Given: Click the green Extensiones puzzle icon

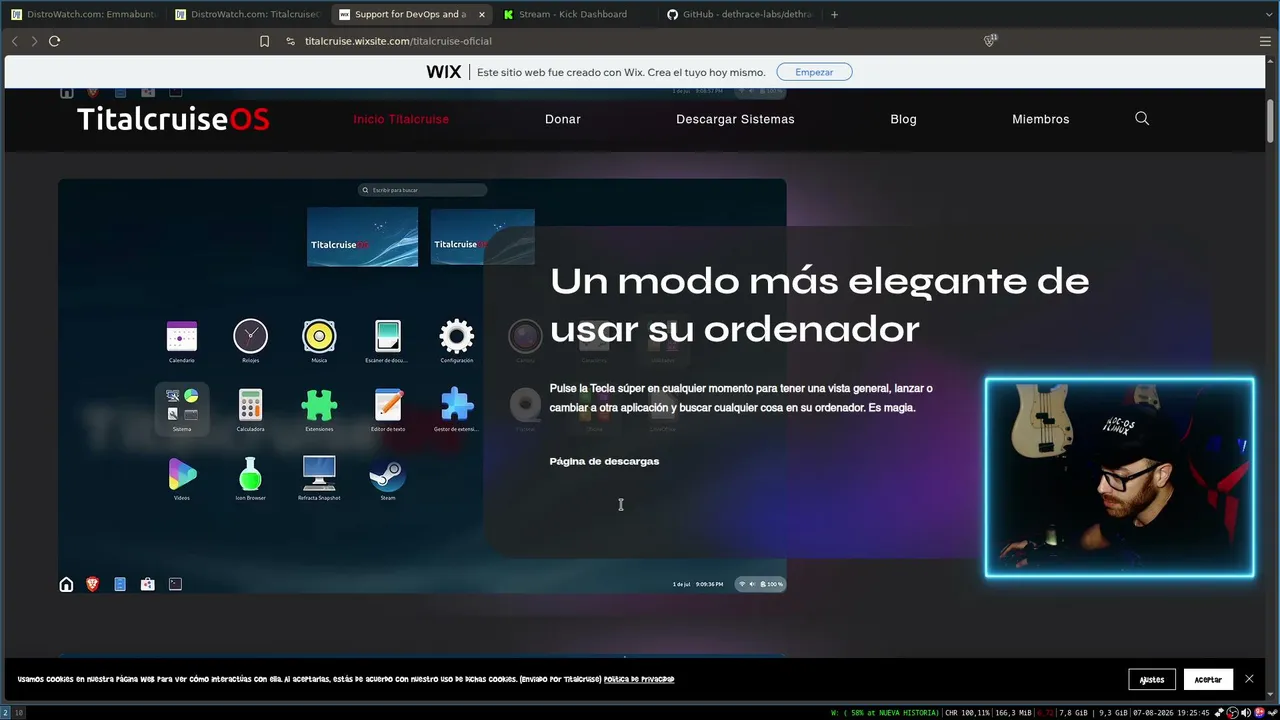Looking at the screenshot, I should click(x=319, y=405).
